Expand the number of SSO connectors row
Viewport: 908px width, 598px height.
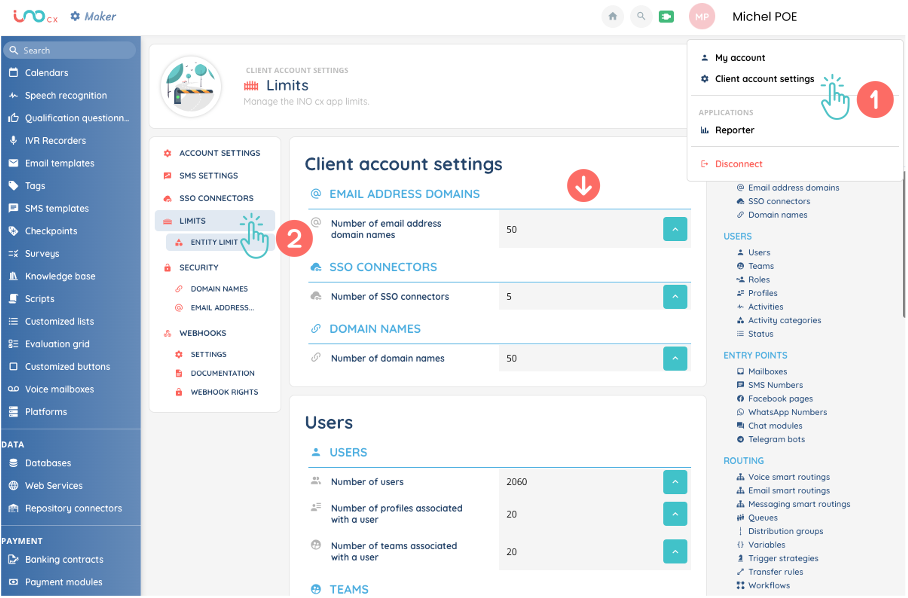tap(675, 297)
